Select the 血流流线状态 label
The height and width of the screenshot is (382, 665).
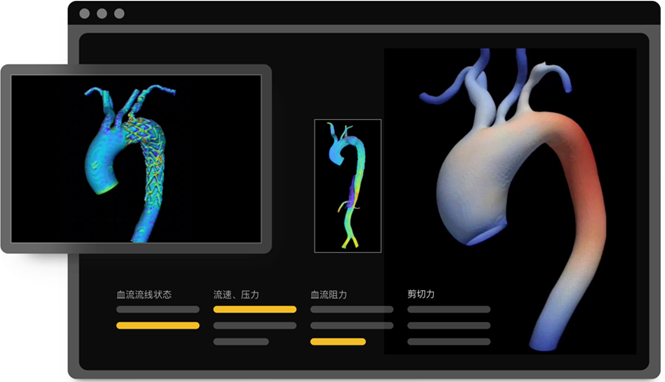[x=144, y=295]
